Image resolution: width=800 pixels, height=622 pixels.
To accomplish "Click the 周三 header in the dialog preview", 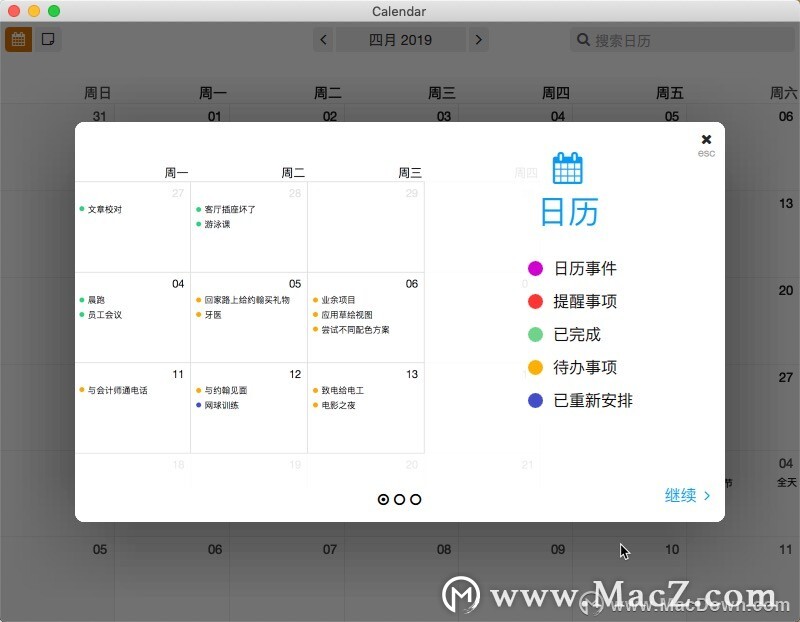I will [410, 173].
